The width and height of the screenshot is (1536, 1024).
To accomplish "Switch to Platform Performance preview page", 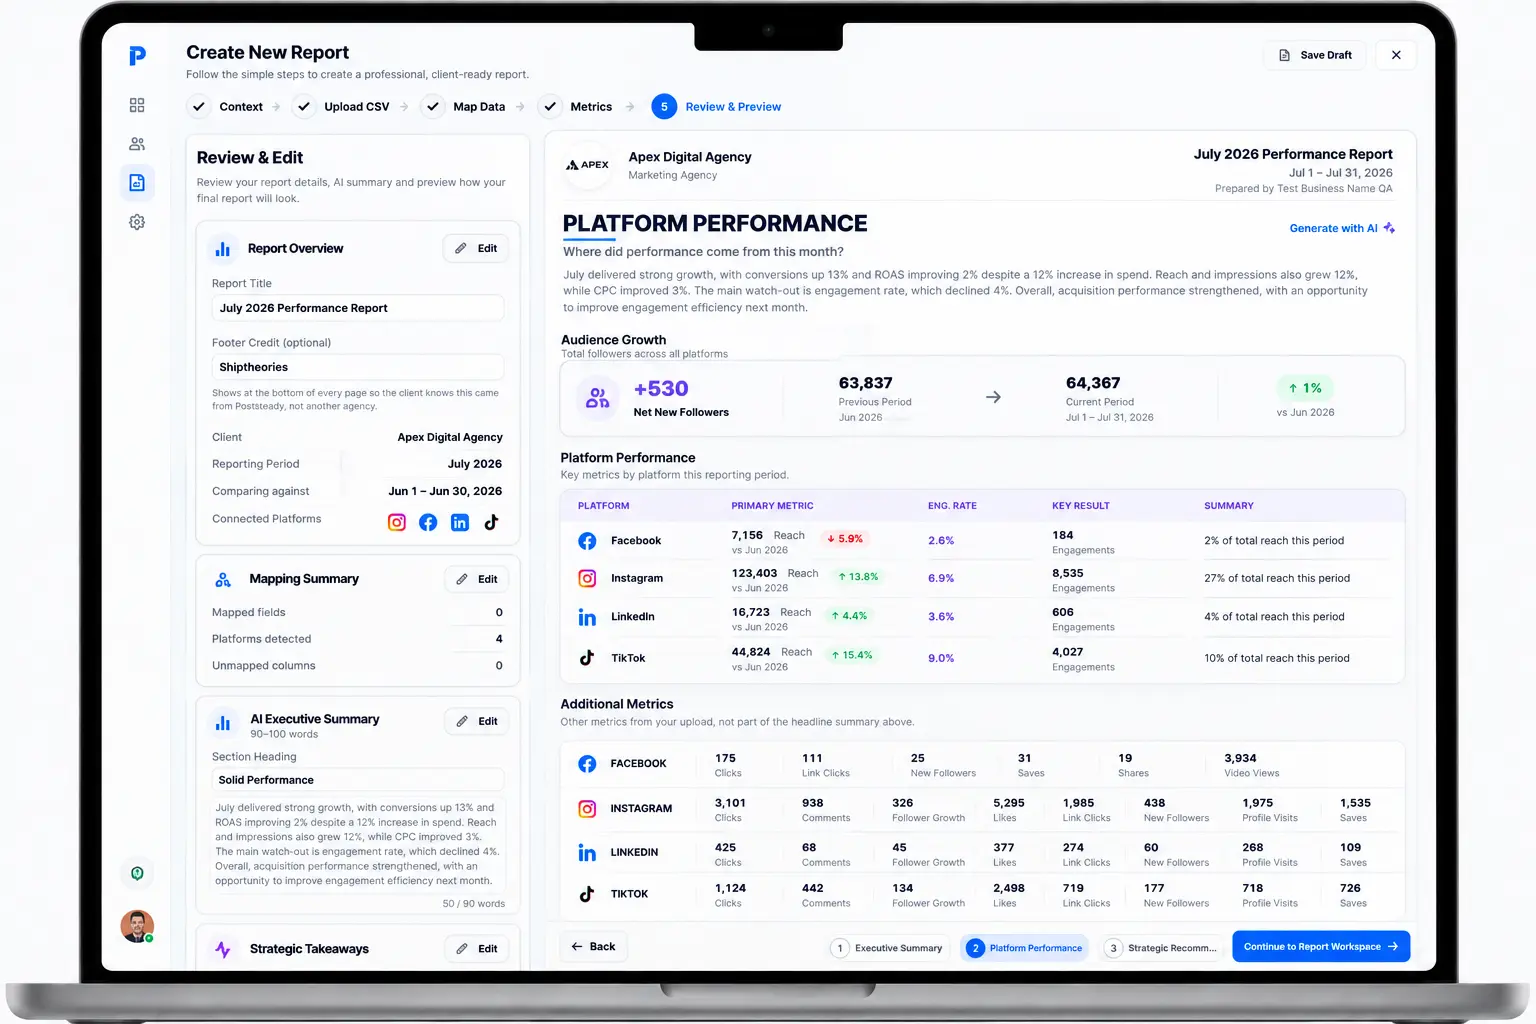I will point(1025,948).
